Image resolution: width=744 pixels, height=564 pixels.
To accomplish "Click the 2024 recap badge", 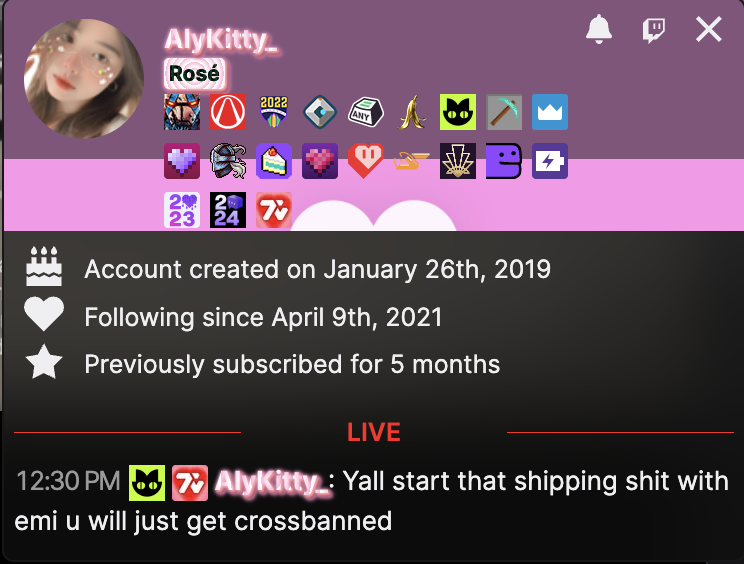I will [x=228, y=210].
